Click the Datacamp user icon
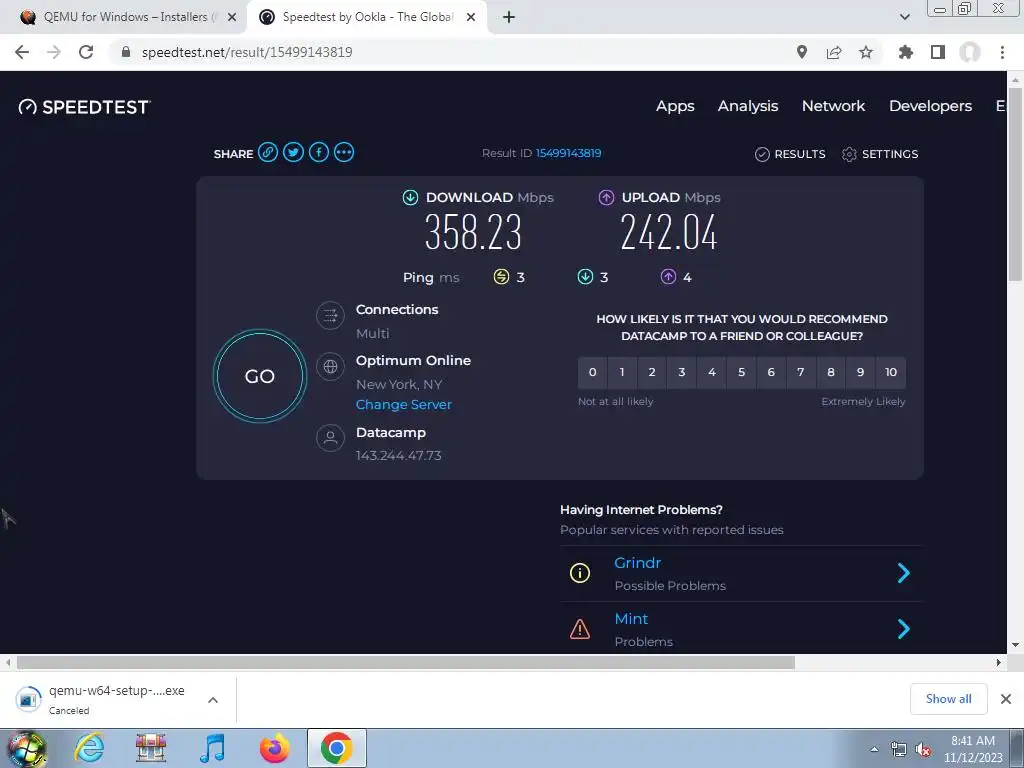The image size is (1024, 768). pyautogui.click(x=330, y=438)
